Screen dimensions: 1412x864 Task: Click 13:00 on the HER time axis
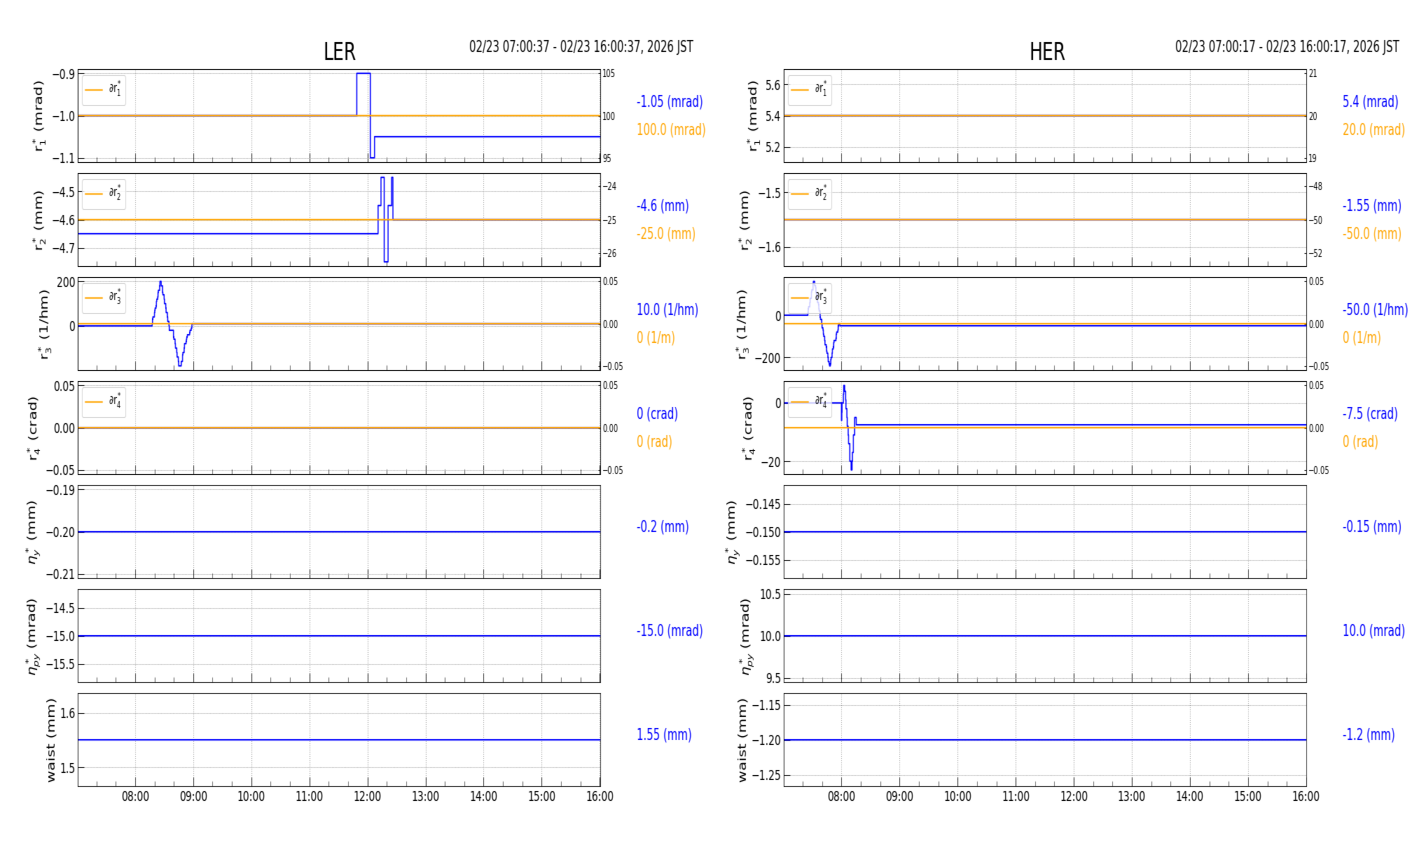[1132, 797]
